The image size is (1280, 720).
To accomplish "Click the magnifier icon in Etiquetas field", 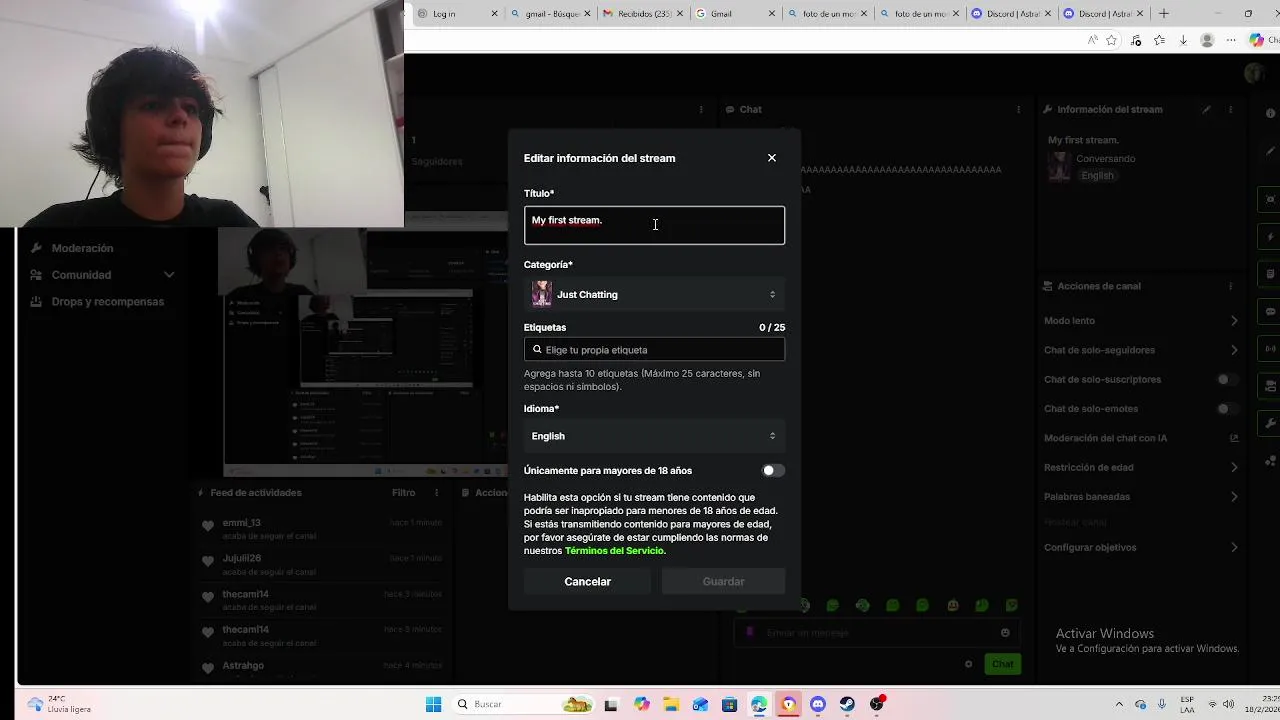I will coord(537,350).
